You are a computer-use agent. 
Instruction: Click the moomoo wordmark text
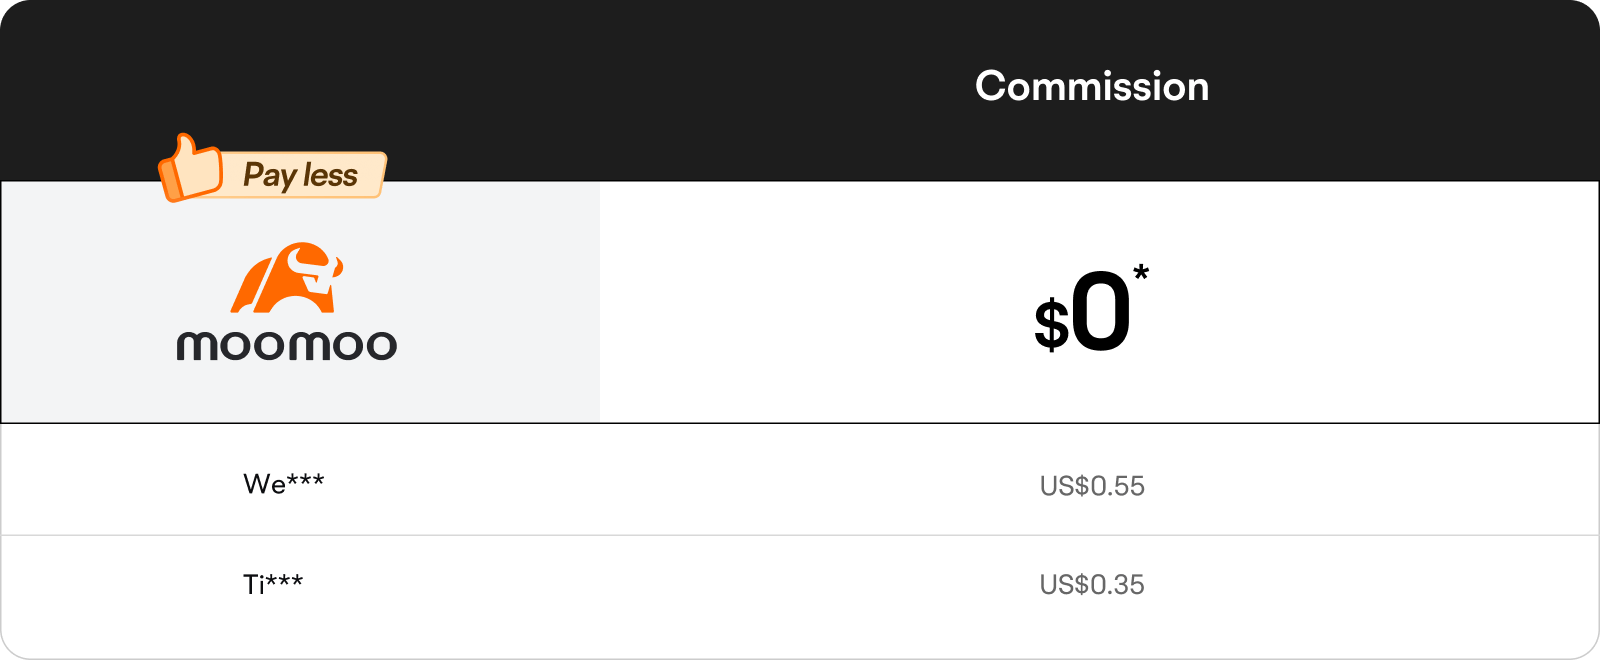coord(287,346)
